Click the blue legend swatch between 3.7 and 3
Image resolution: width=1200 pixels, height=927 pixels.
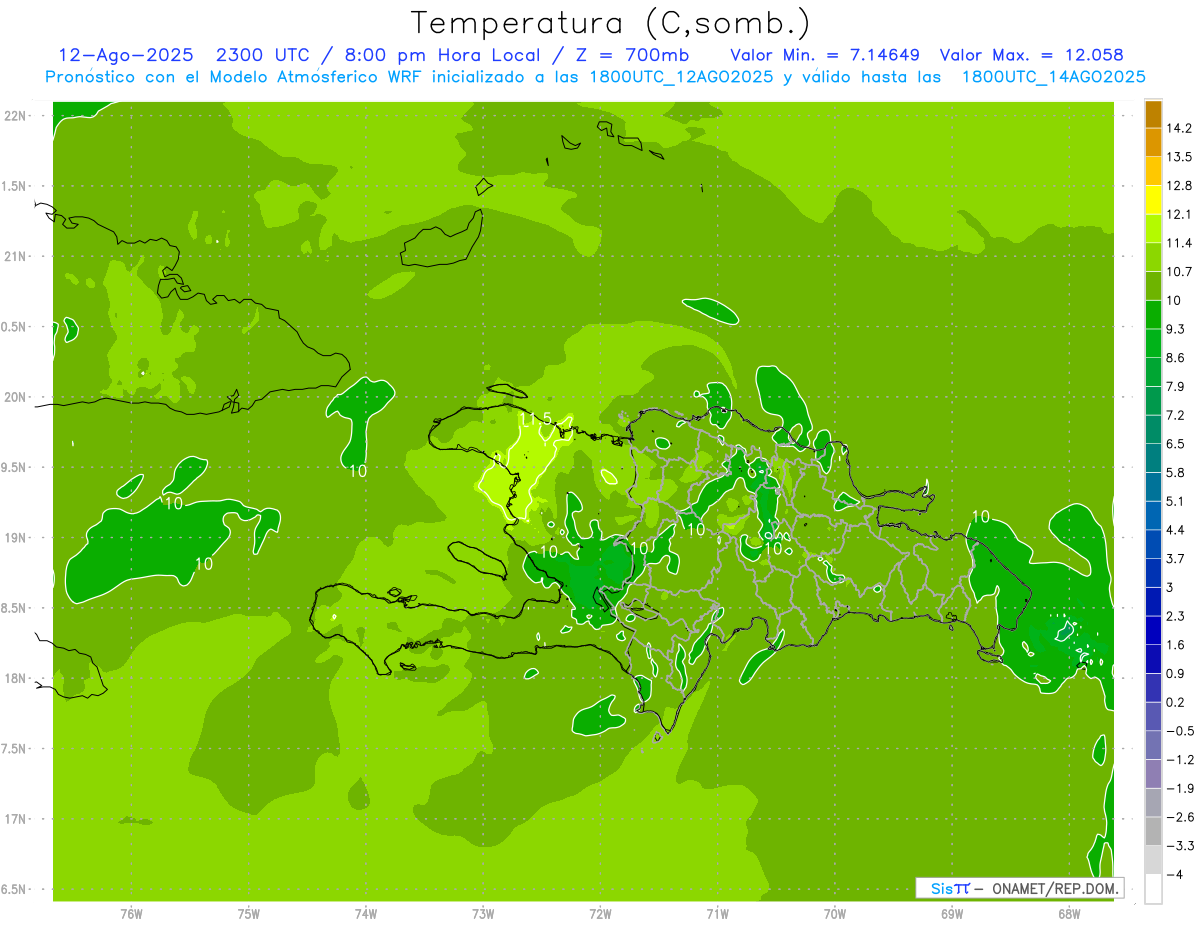[1153, 573]
